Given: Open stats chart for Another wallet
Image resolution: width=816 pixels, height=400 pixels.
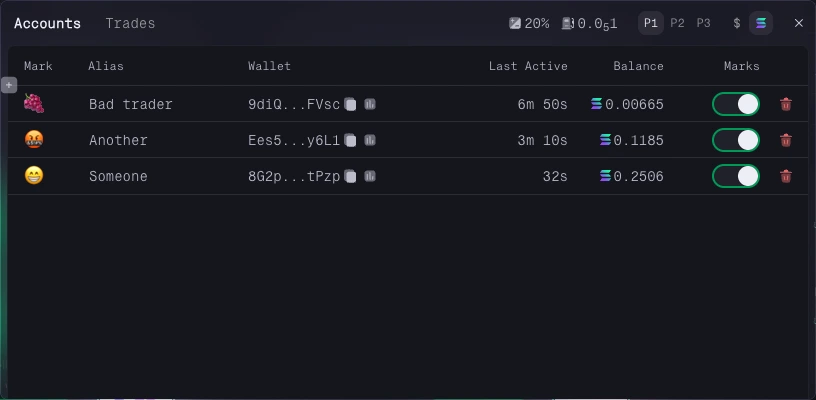Looking at the screenshot, I should point(370,140).
